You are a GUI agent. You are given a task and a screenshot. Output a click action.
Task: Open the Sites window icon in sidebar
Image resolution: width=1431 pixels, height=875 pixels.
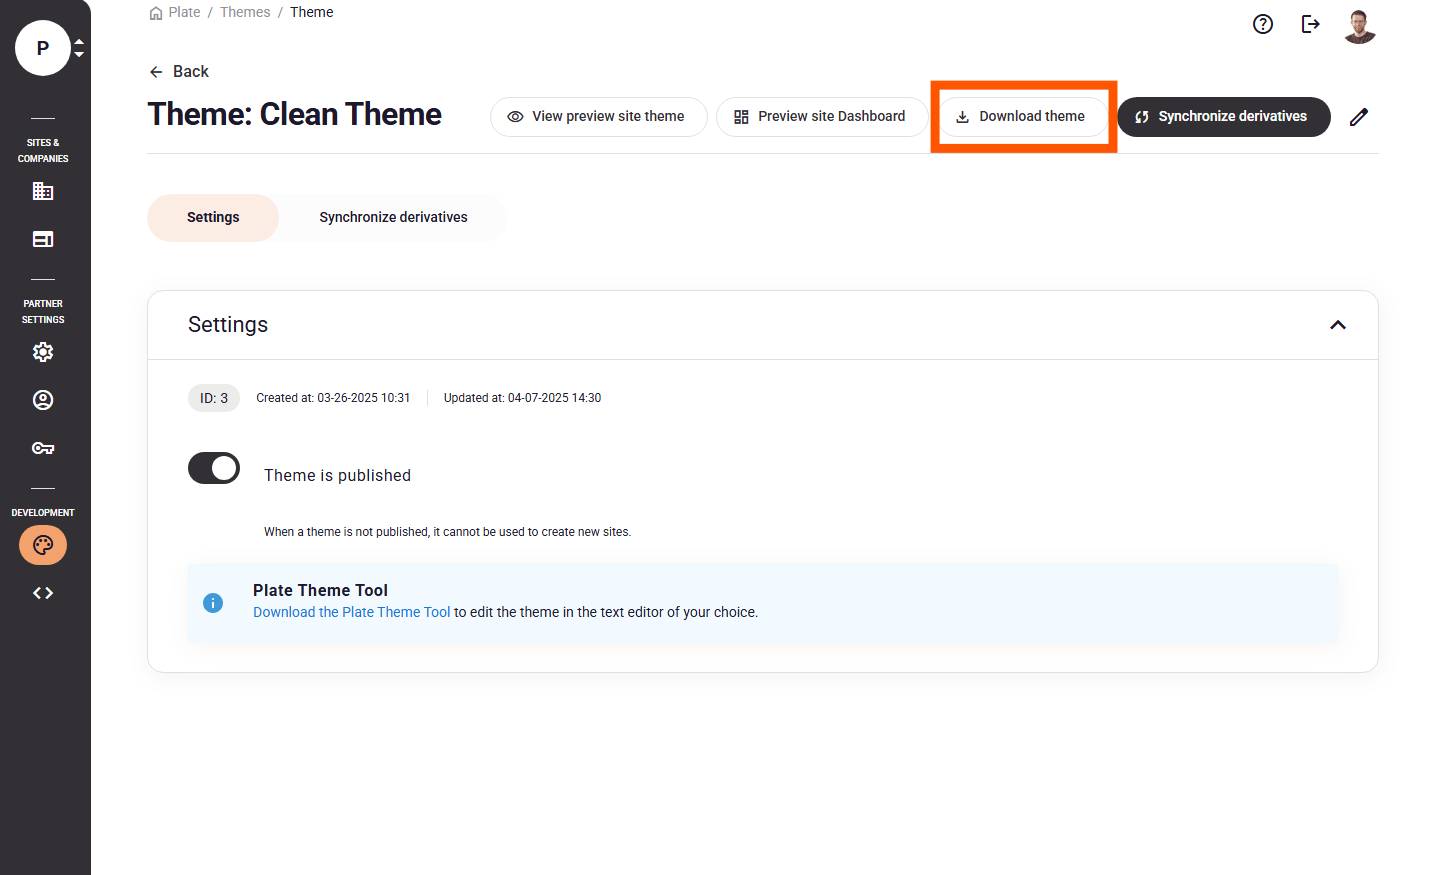[43, 239]
